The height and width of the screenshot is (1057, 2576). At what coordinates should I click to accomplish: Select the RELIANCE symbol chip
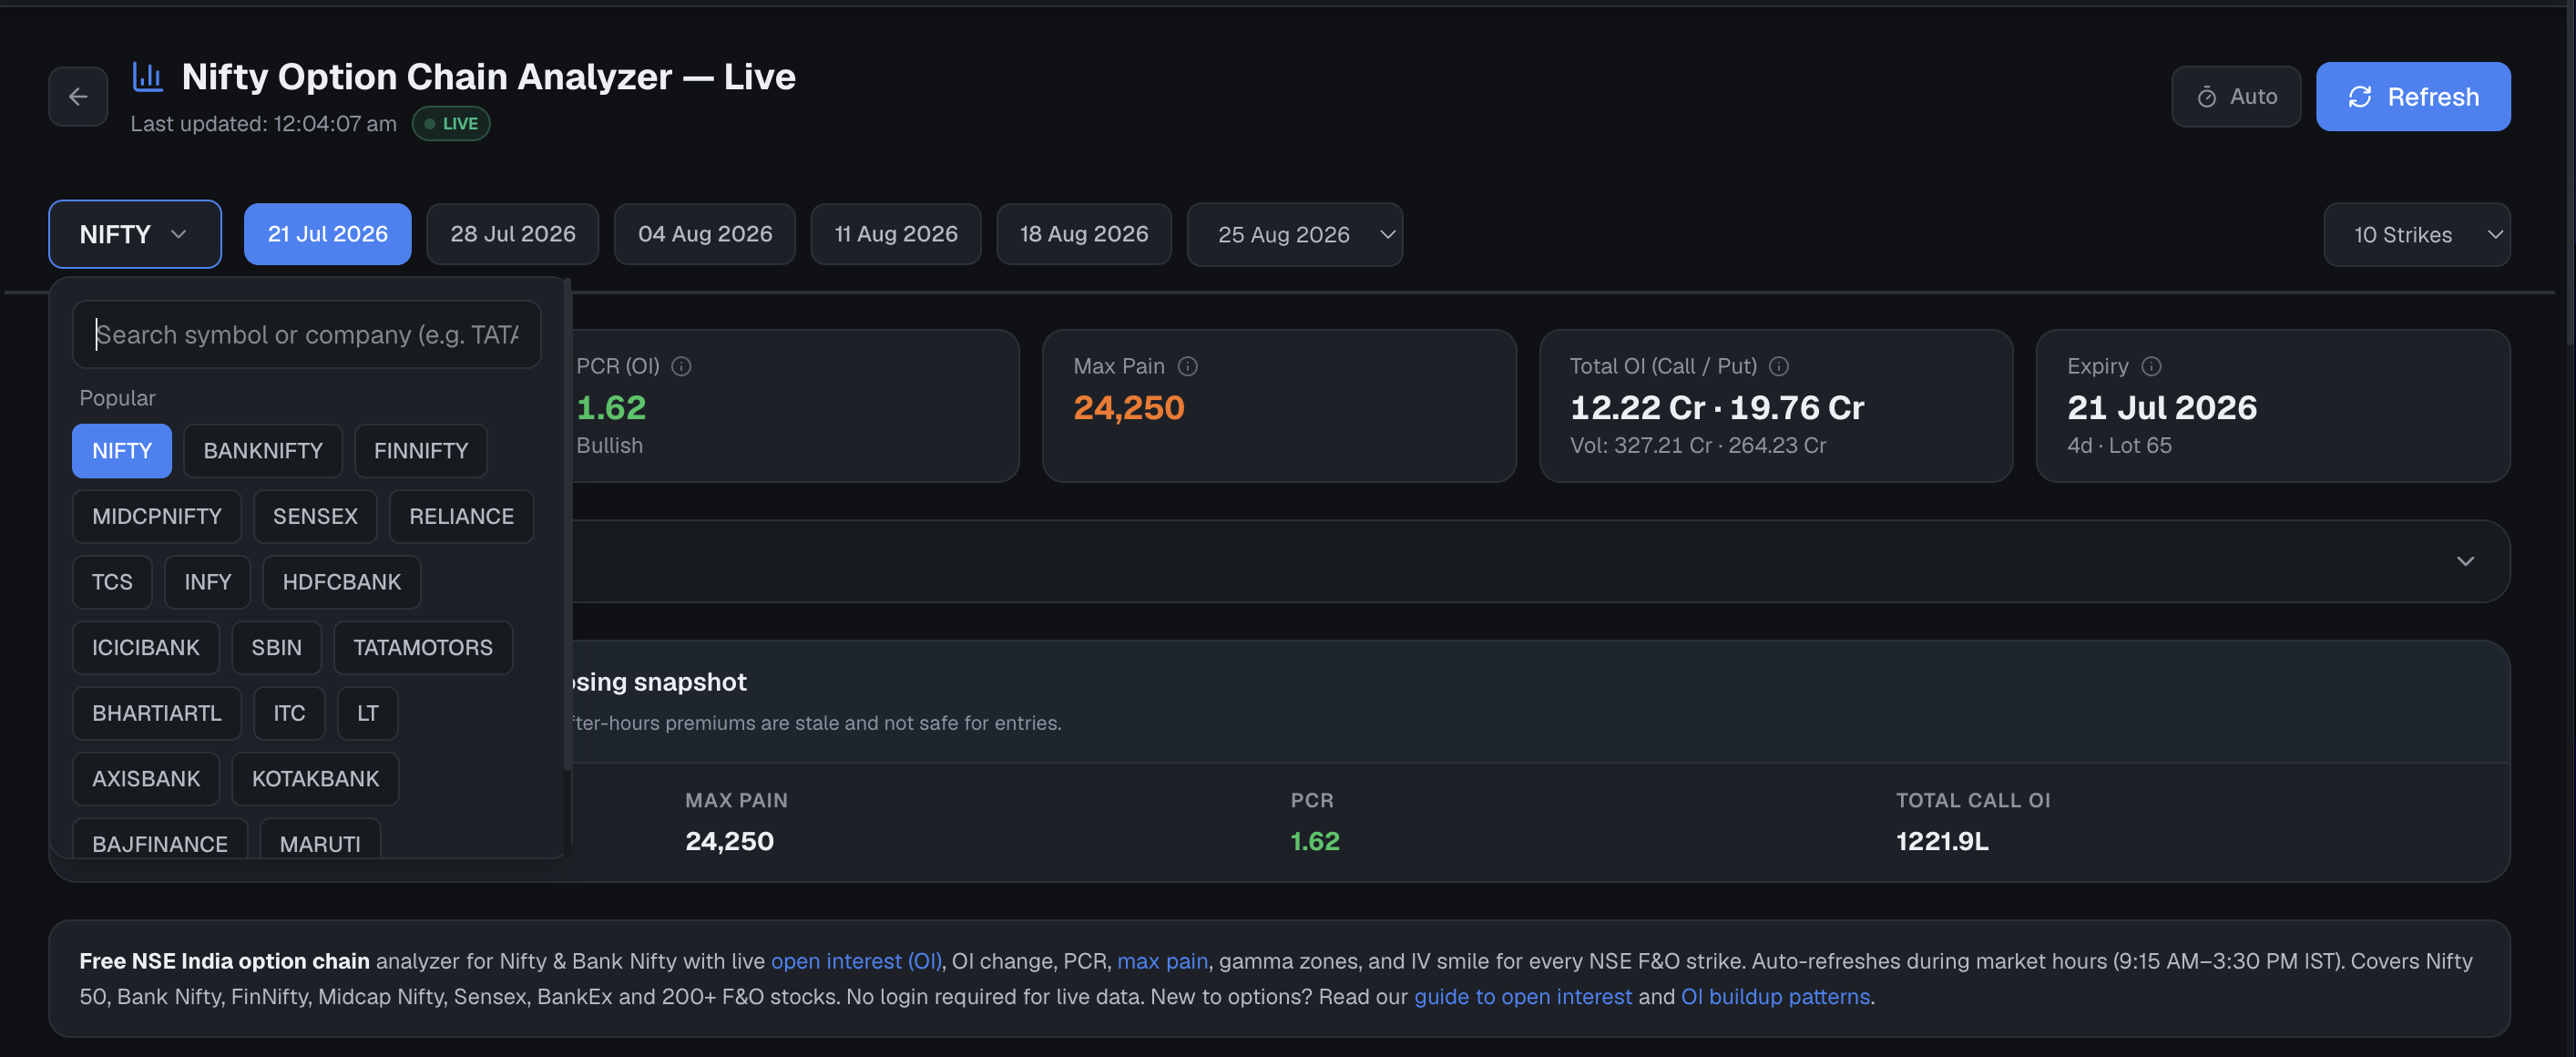461,517
